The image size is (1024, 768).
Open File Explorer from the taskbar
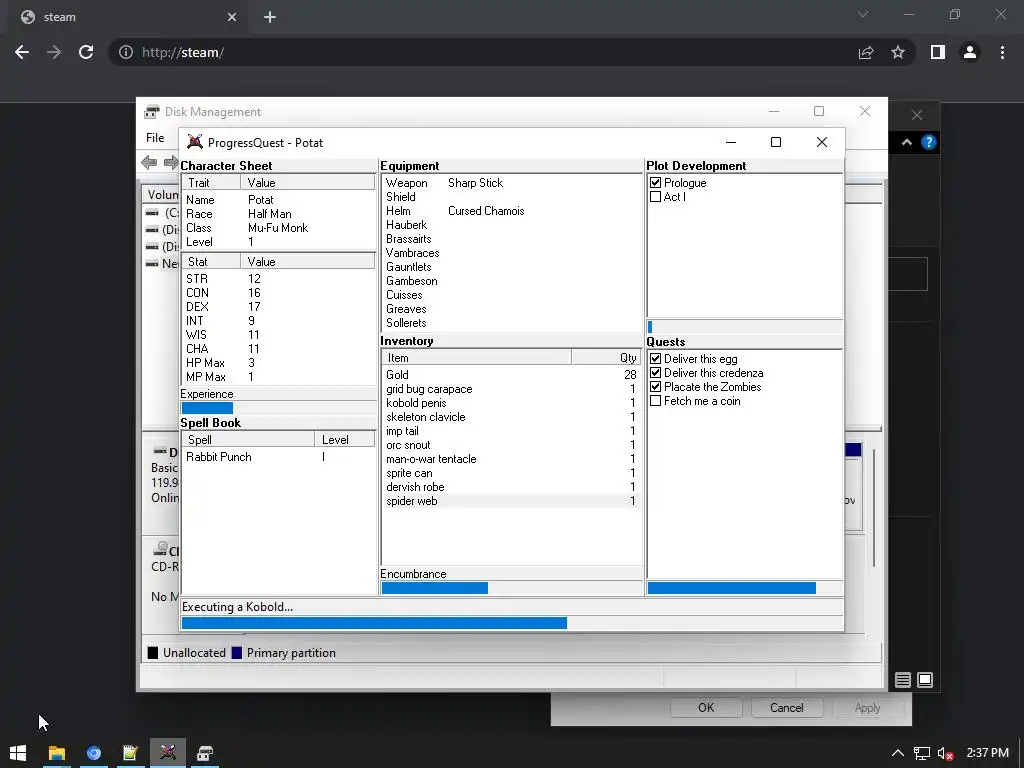(x=57, y=753)
